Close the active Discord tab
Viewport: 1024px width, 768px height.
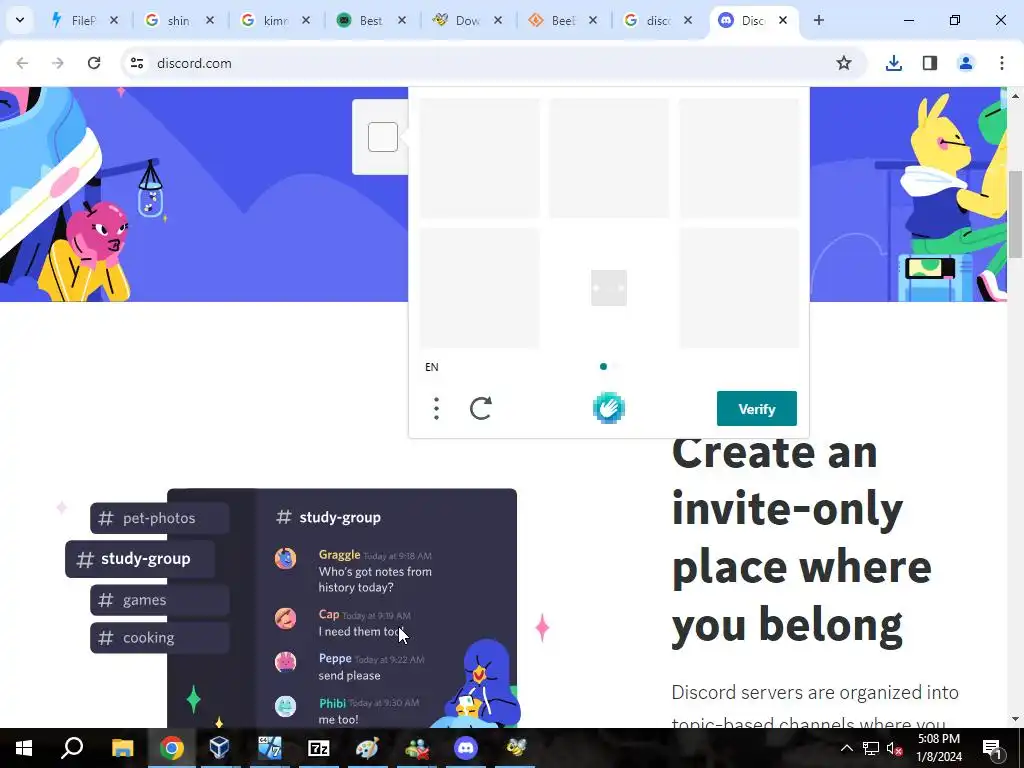pos(783,20)
